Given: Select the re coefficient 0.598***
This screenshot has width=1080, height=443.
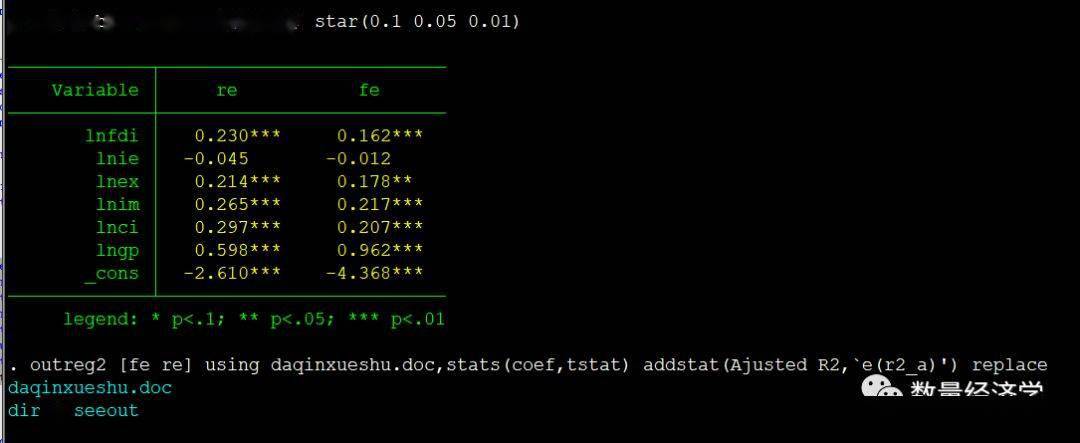Looking at the screenshot, I should (238, 250).
